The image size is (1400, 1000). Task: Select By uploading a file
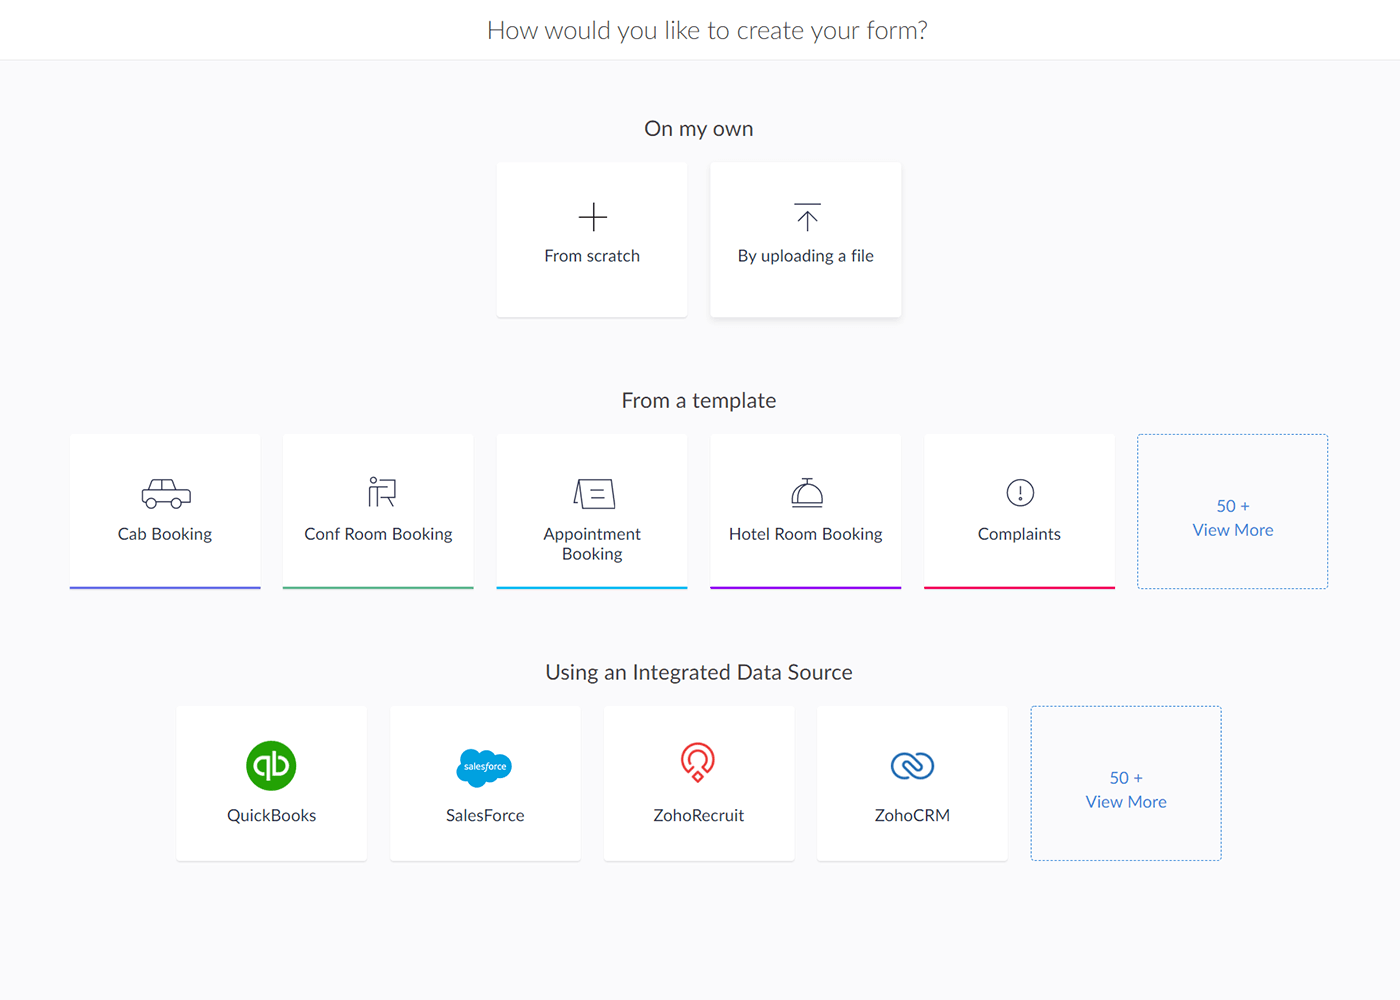click(x=806, y=240)
